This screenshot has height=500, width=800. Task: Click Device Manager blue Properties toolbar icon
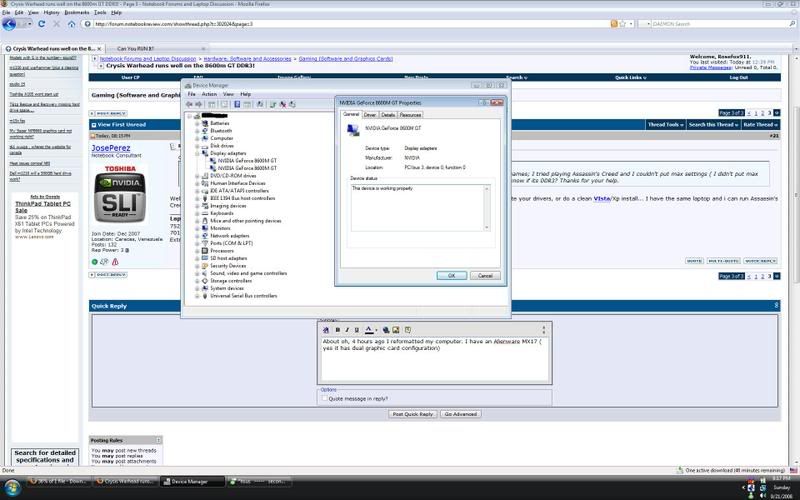pos(237,104)
